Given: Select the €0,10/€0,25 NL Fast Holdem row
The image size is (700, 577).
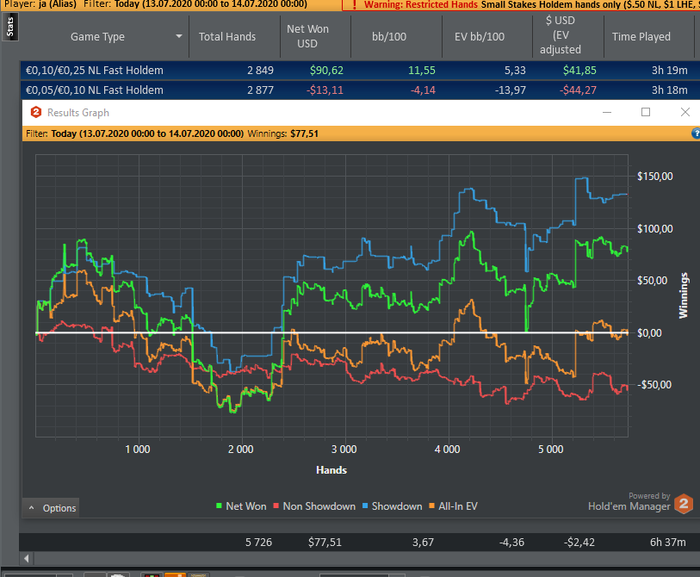Looking at the screenshot, I should pos(360,71).
